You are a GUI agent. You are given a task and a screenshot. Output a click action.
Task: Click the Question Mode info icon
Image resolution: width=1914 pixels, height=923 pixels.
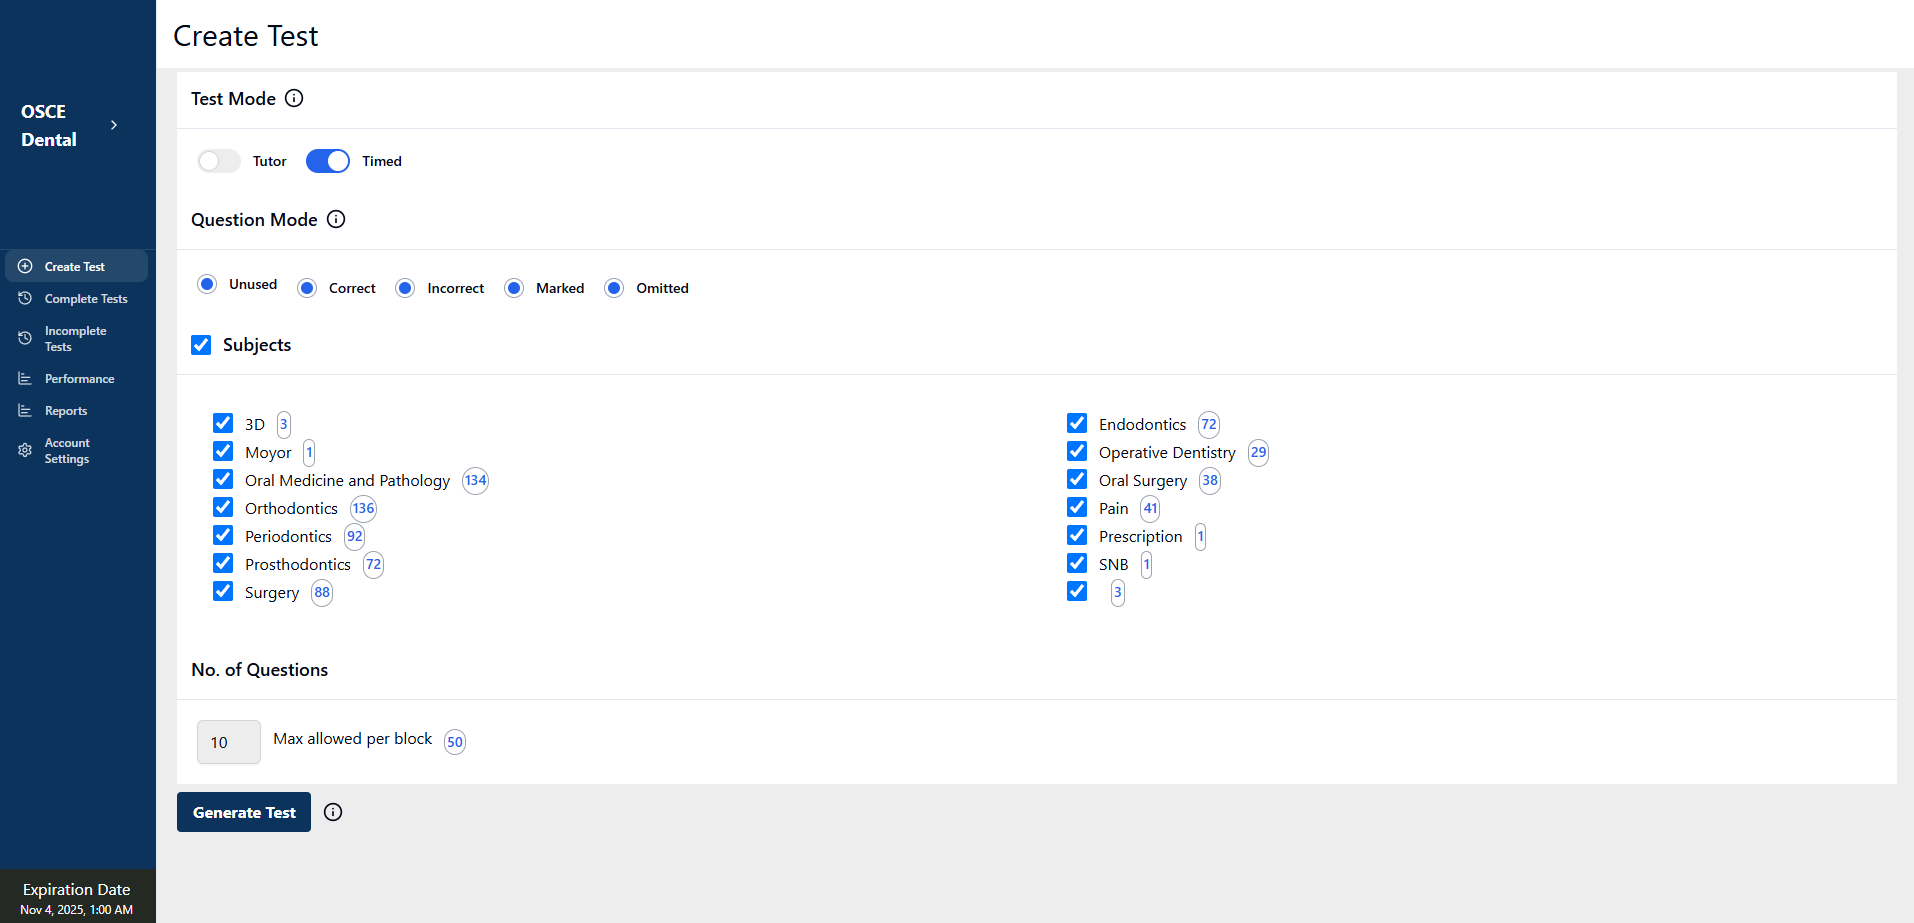pos(336,219)
